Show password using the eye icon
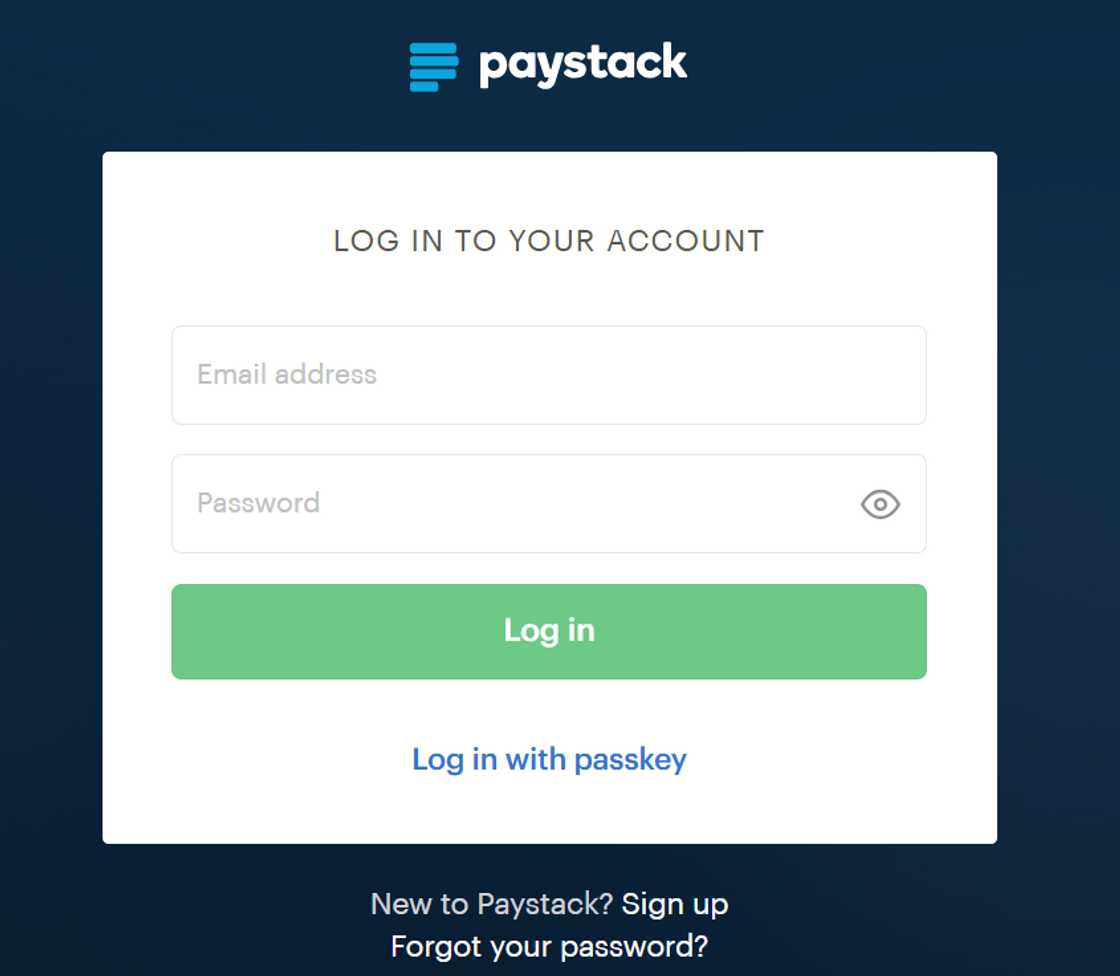The height and width of the screenshot is (976, 1120). pyautogui.click(x=880, y=504)
